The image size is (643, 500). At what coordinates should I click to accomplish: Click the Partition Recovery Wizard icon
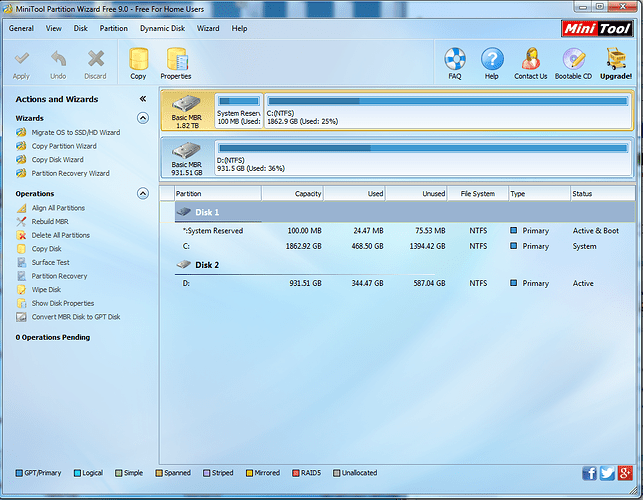click(21, 173)
